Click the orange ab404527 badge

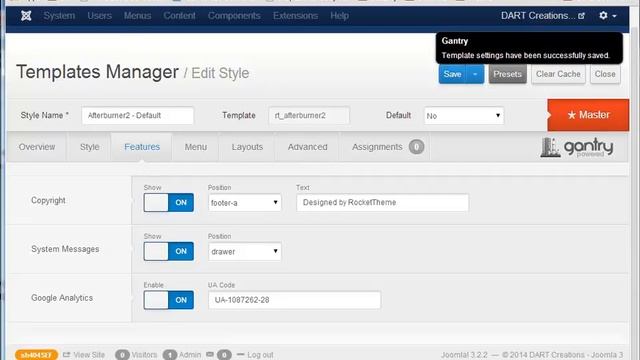point(36,355)
